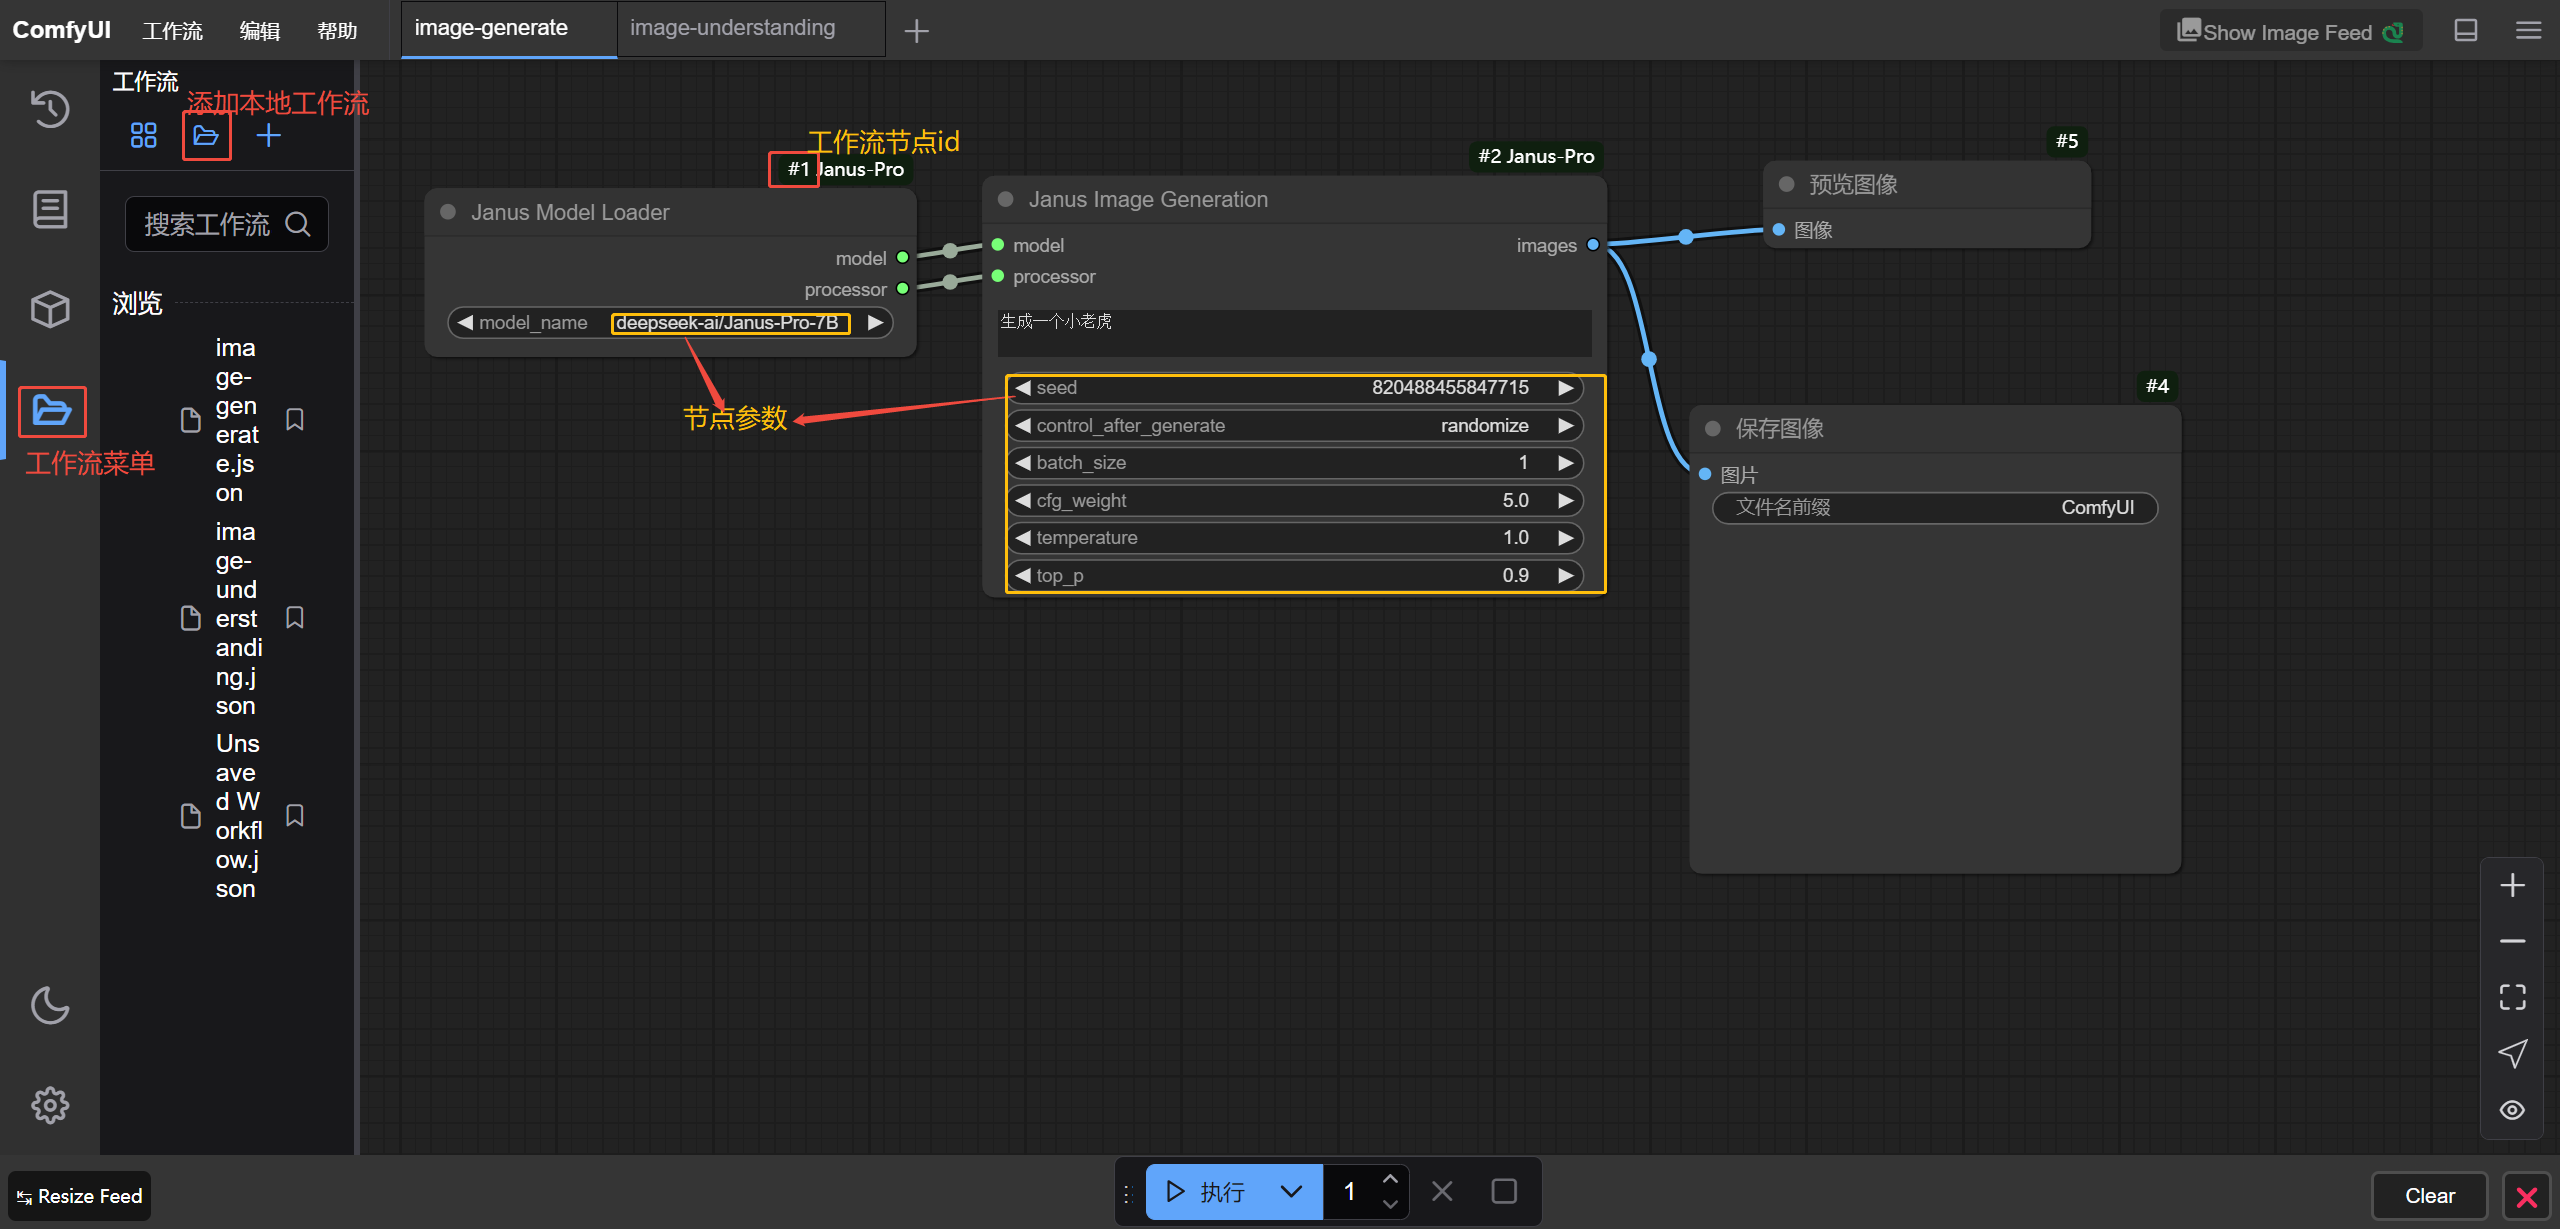Increase cfg_weight with right arrow

(1566, 500)
